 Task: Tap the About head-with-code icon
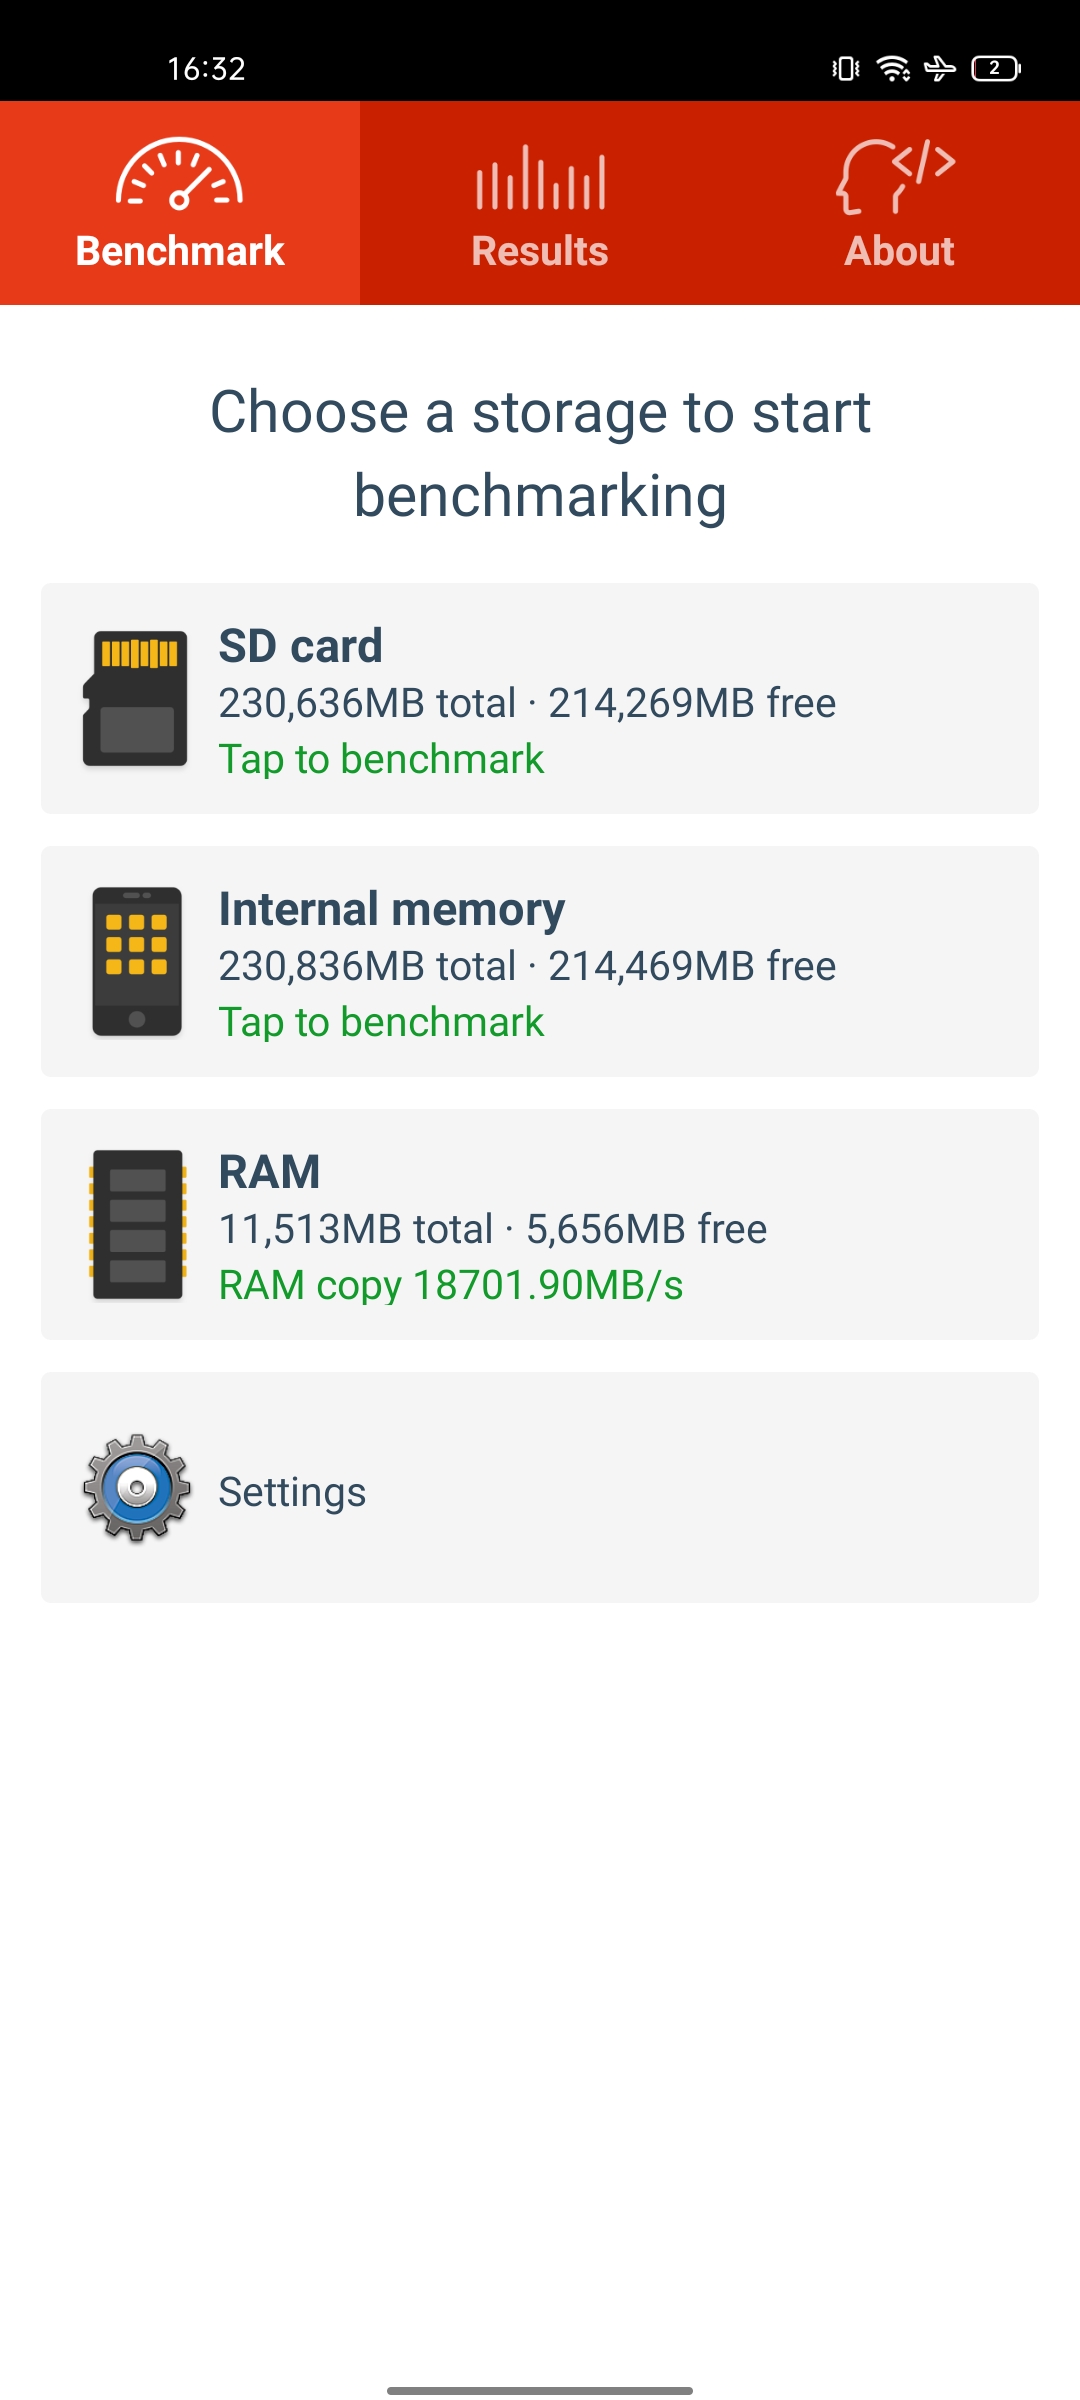coord(896,176)
